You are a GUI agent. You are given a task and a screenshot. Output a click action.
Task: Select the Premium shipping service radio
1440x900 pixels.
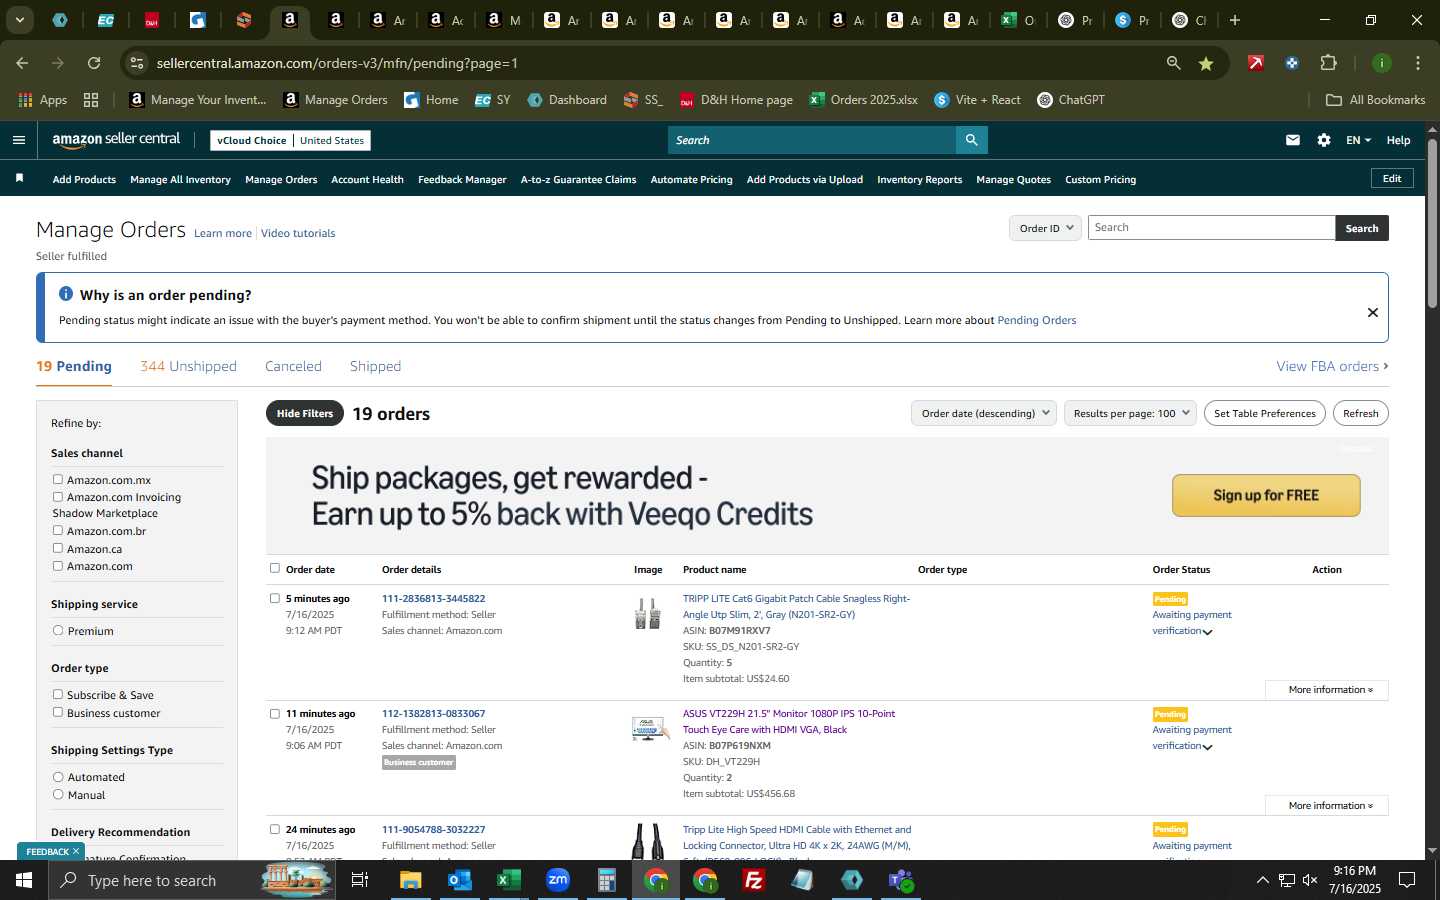click(58, 631)
